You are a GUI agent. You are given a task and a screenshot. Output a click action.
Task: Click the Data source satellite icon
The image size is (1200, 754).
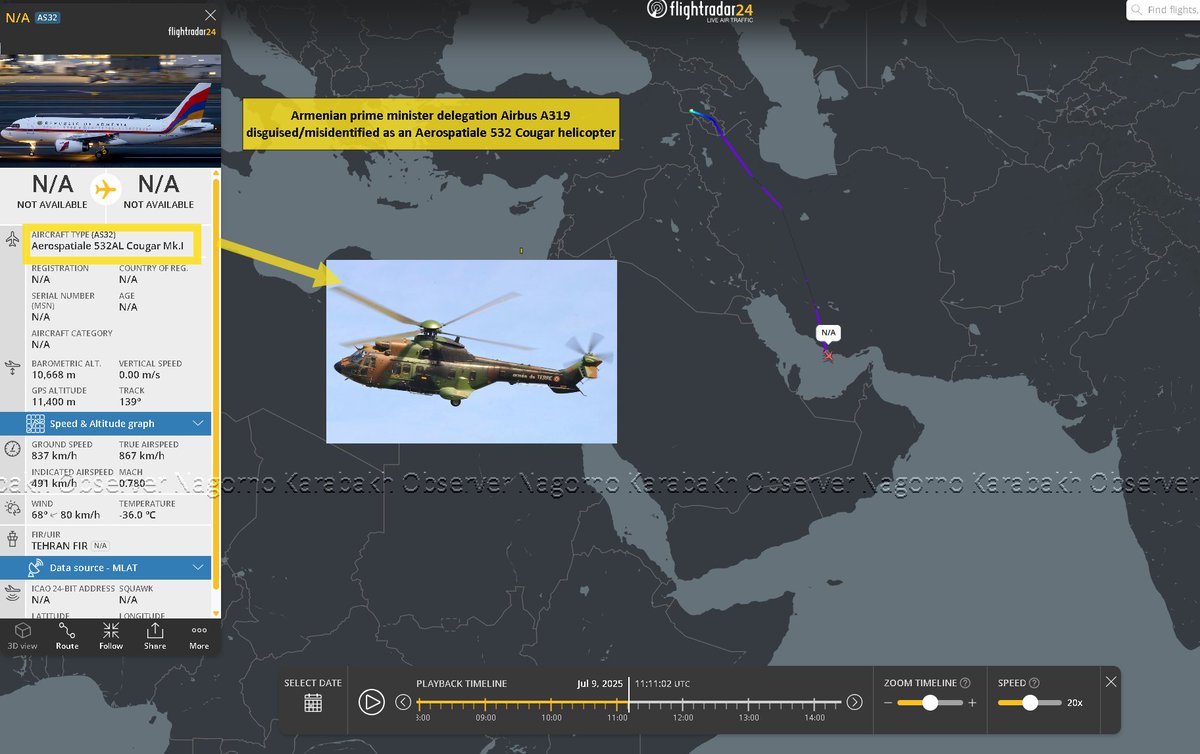tap(36, 568)
